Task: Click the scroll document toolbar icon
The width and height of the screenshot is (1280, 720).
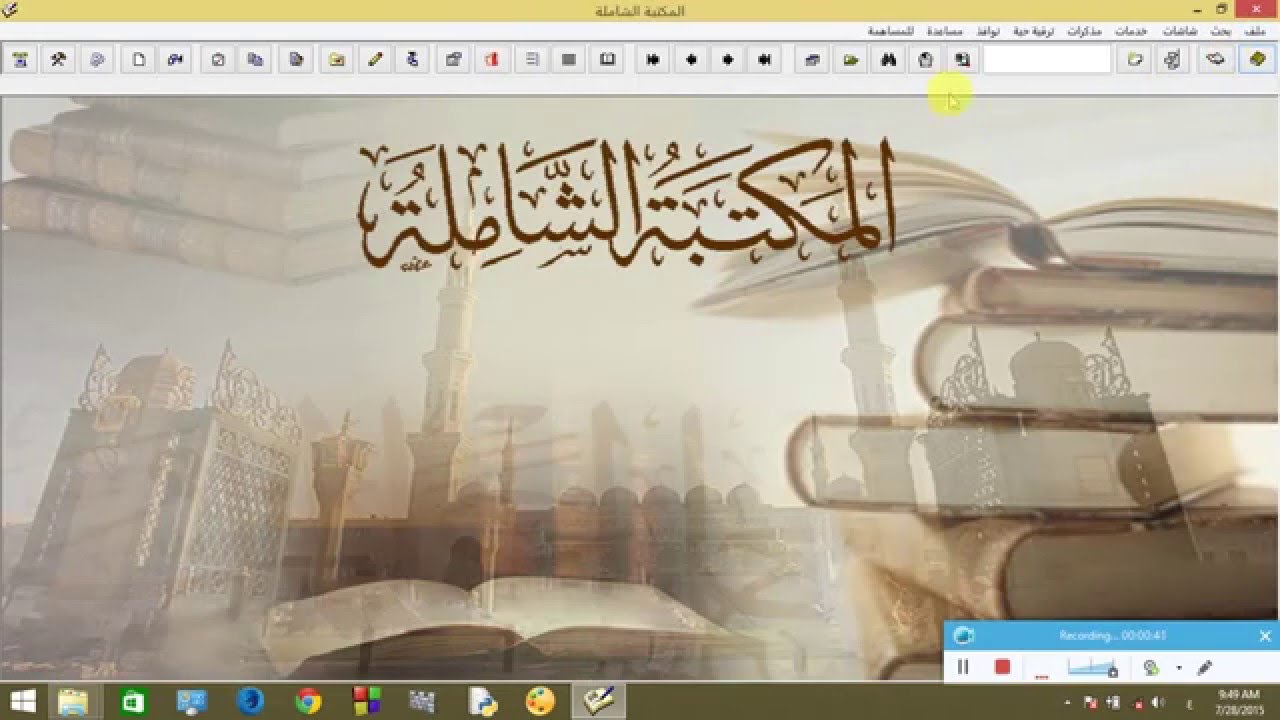Action: (1173, 60)
